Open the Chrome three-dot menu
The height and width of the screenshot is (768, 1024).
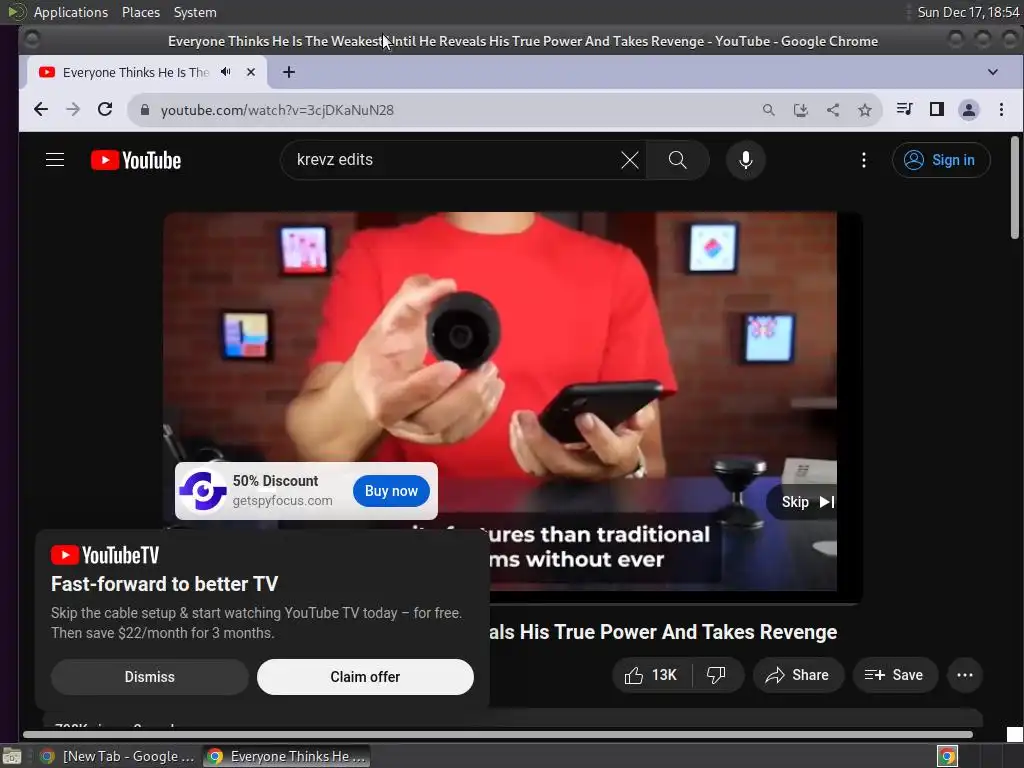[x=1001, y=110]
